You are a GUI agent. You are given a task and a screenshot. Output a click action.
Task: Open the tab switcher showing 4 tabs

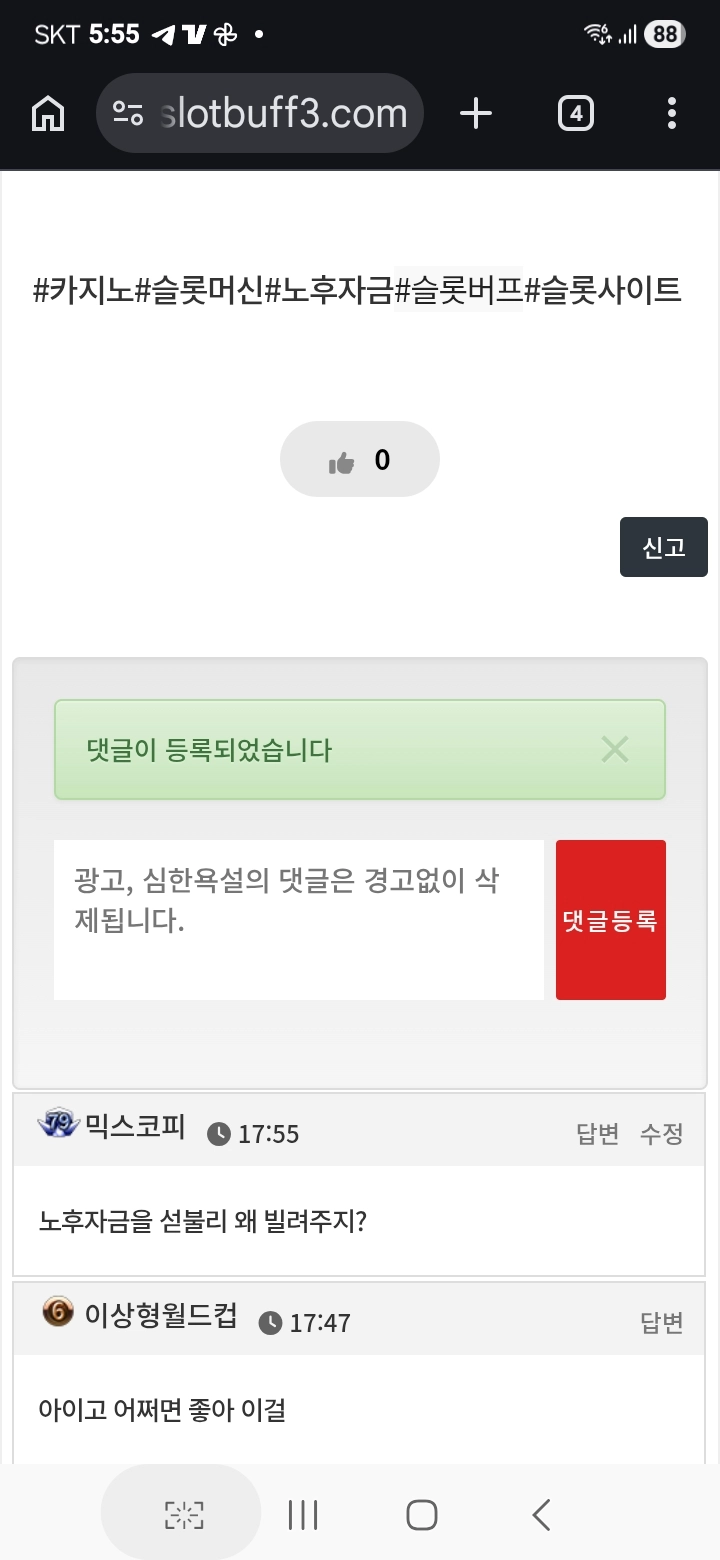click(575, 114)
